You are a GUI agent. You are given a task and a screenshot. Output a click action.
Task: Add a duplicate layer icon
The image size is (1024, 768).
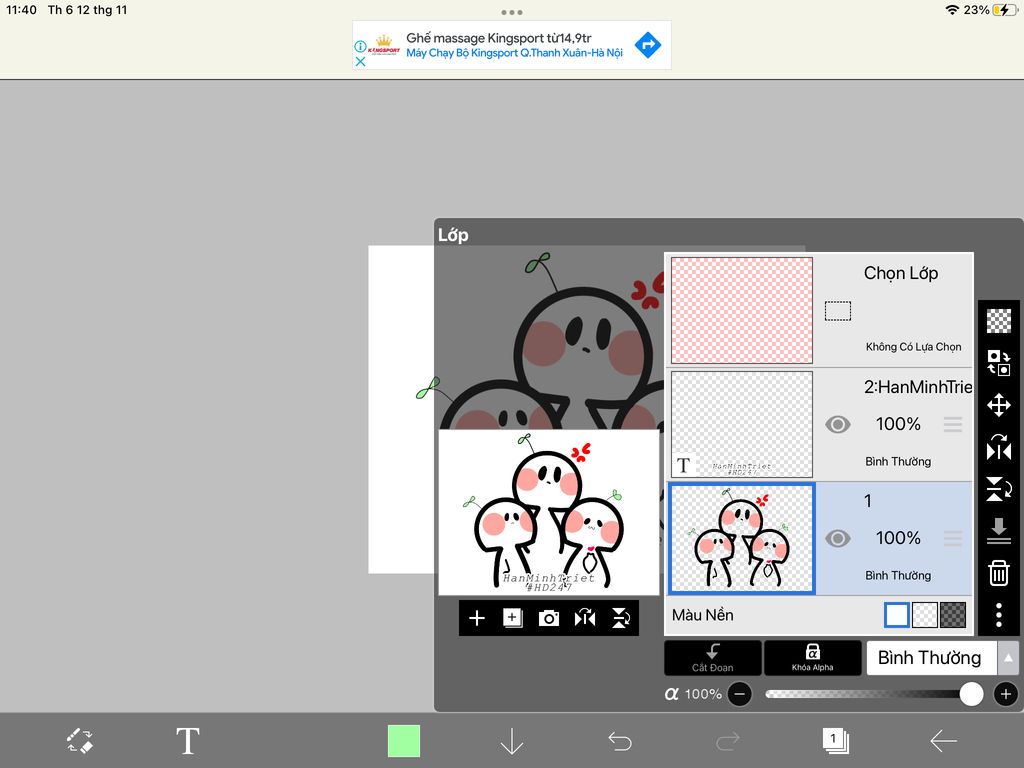pos(513,618)
